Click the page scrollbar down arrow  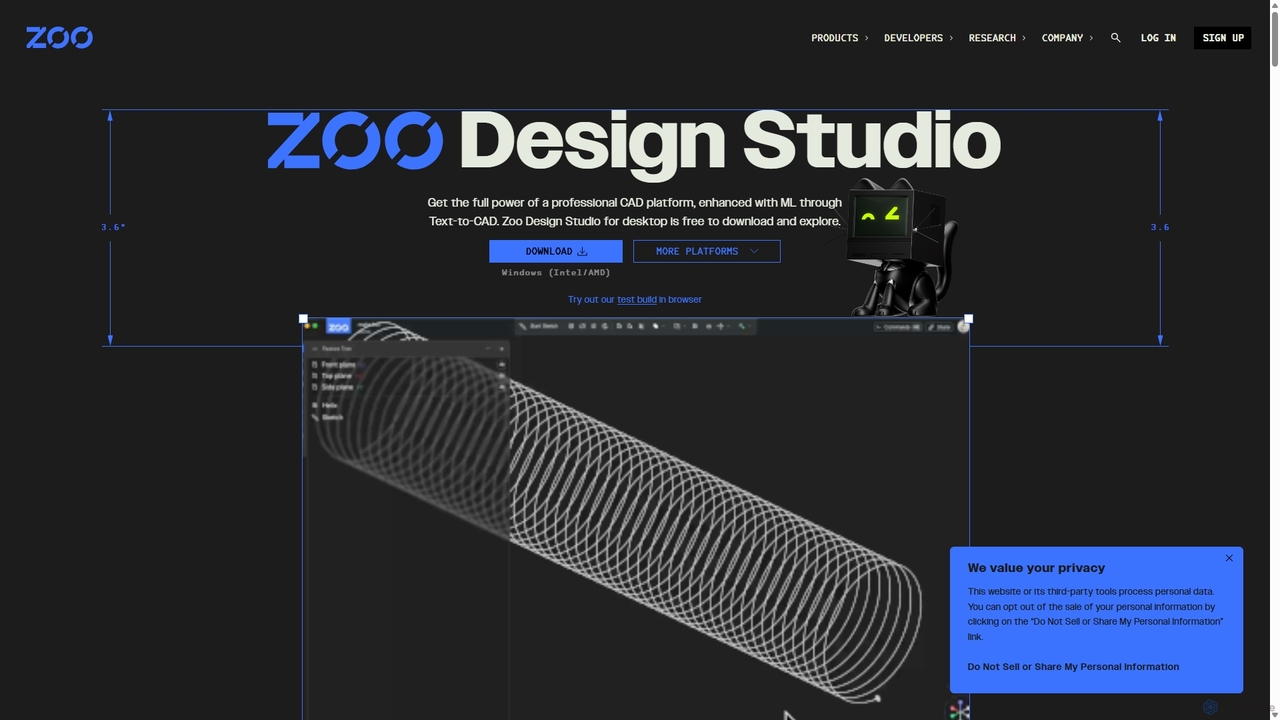pos(1273,713)
